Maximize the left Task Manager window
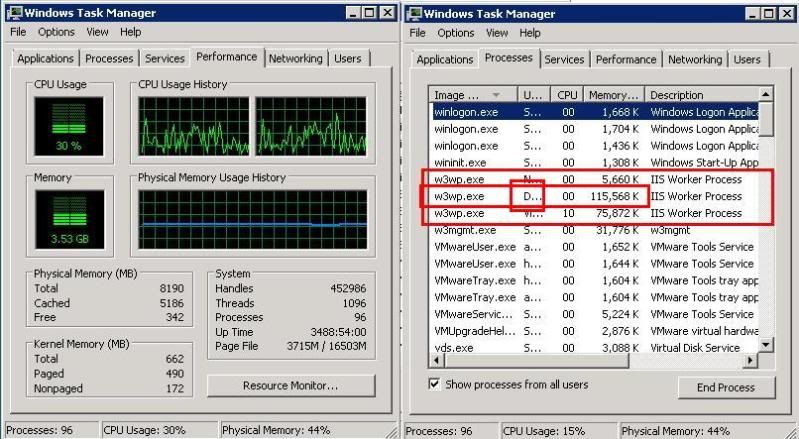 [367, 13]
